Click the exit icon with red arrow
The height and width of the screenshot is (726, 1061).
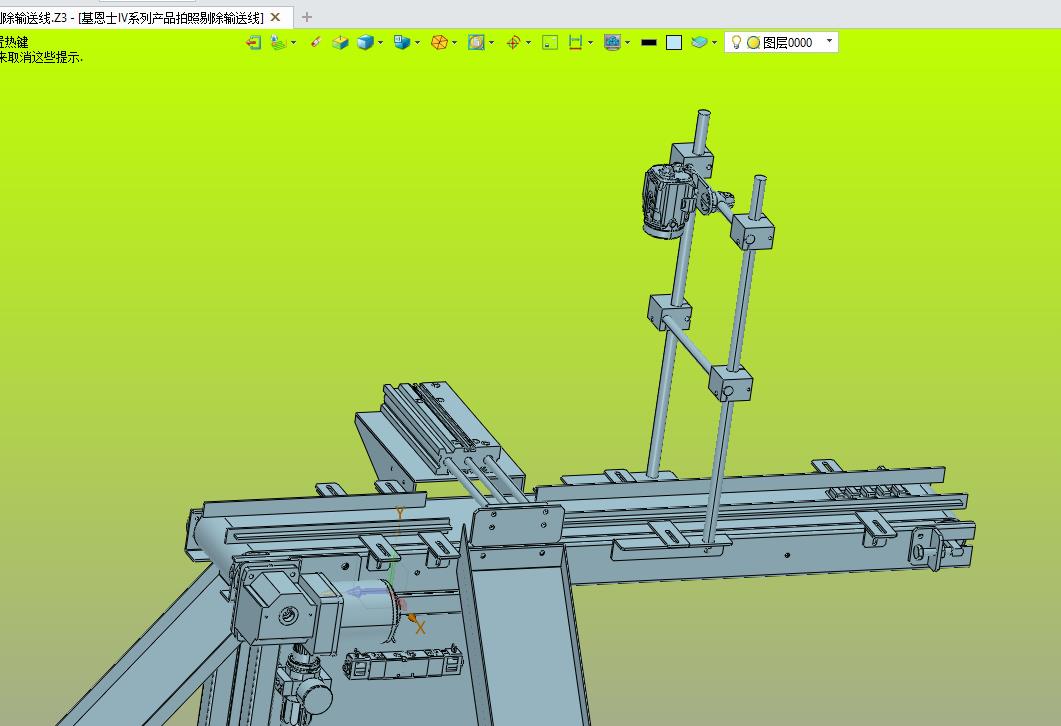click(253, 43)
